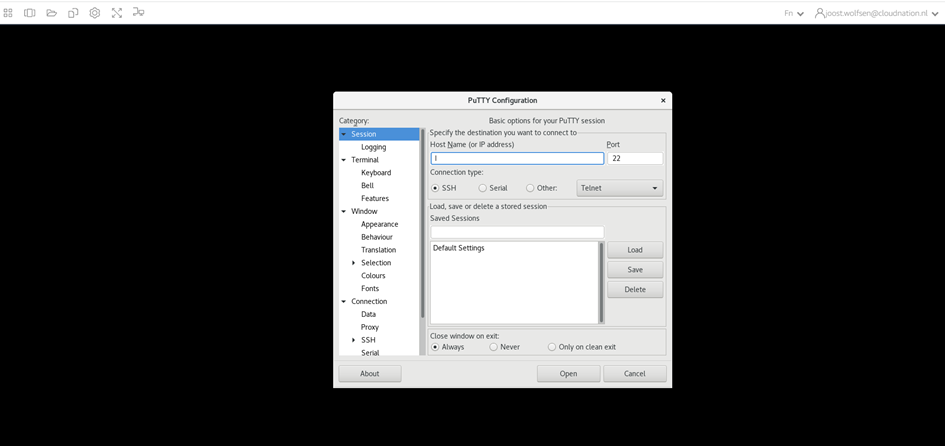Select the Logging category item
Screen dimensions: 945x446
[373, 147]
